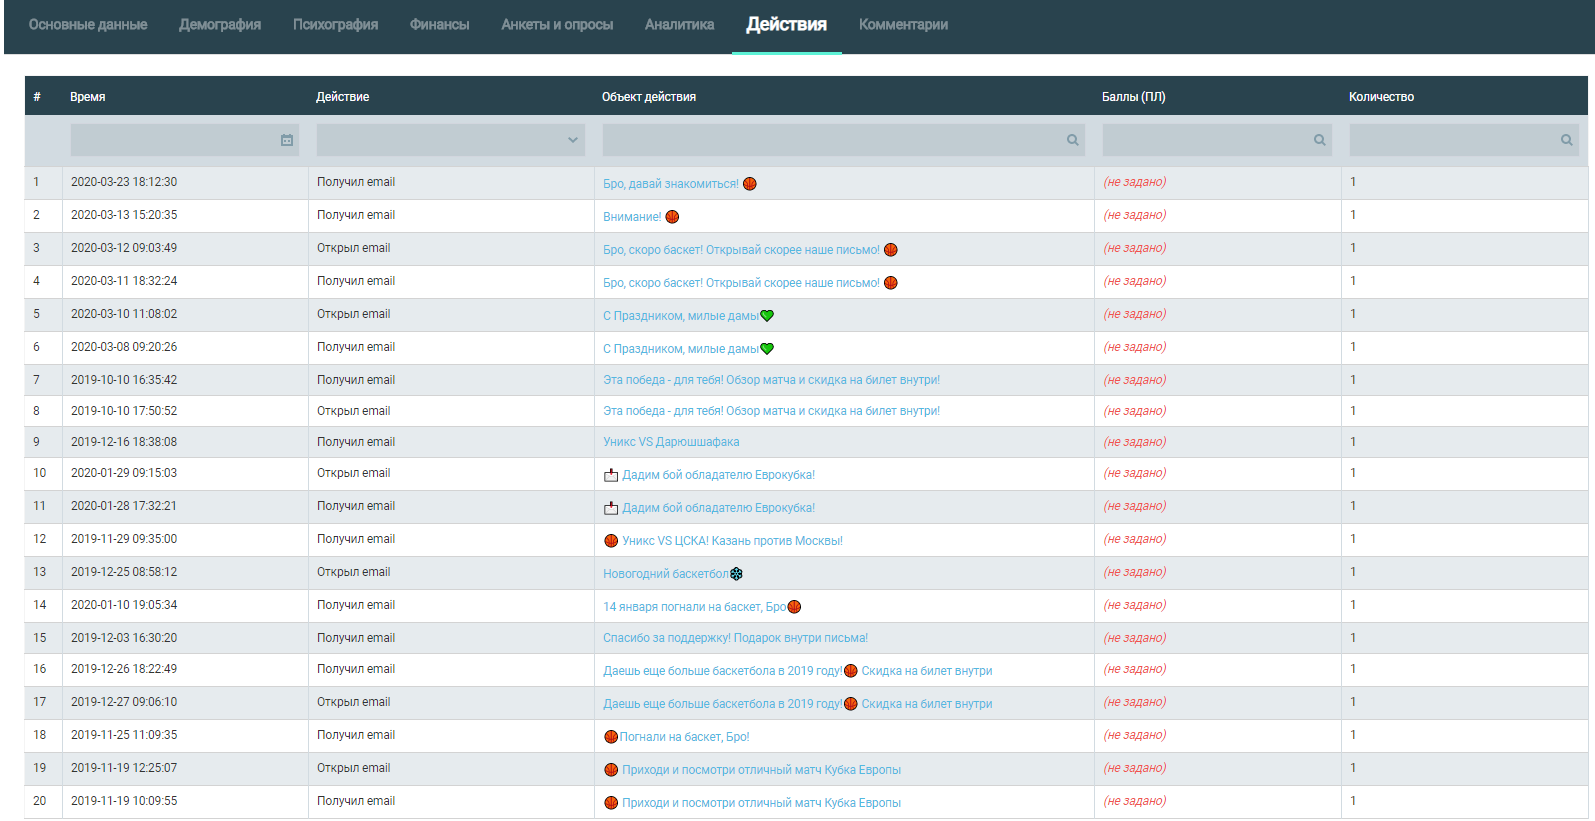
Task: Sort table by Время column header
Action: pyautogui.click(x=88, y=97)
